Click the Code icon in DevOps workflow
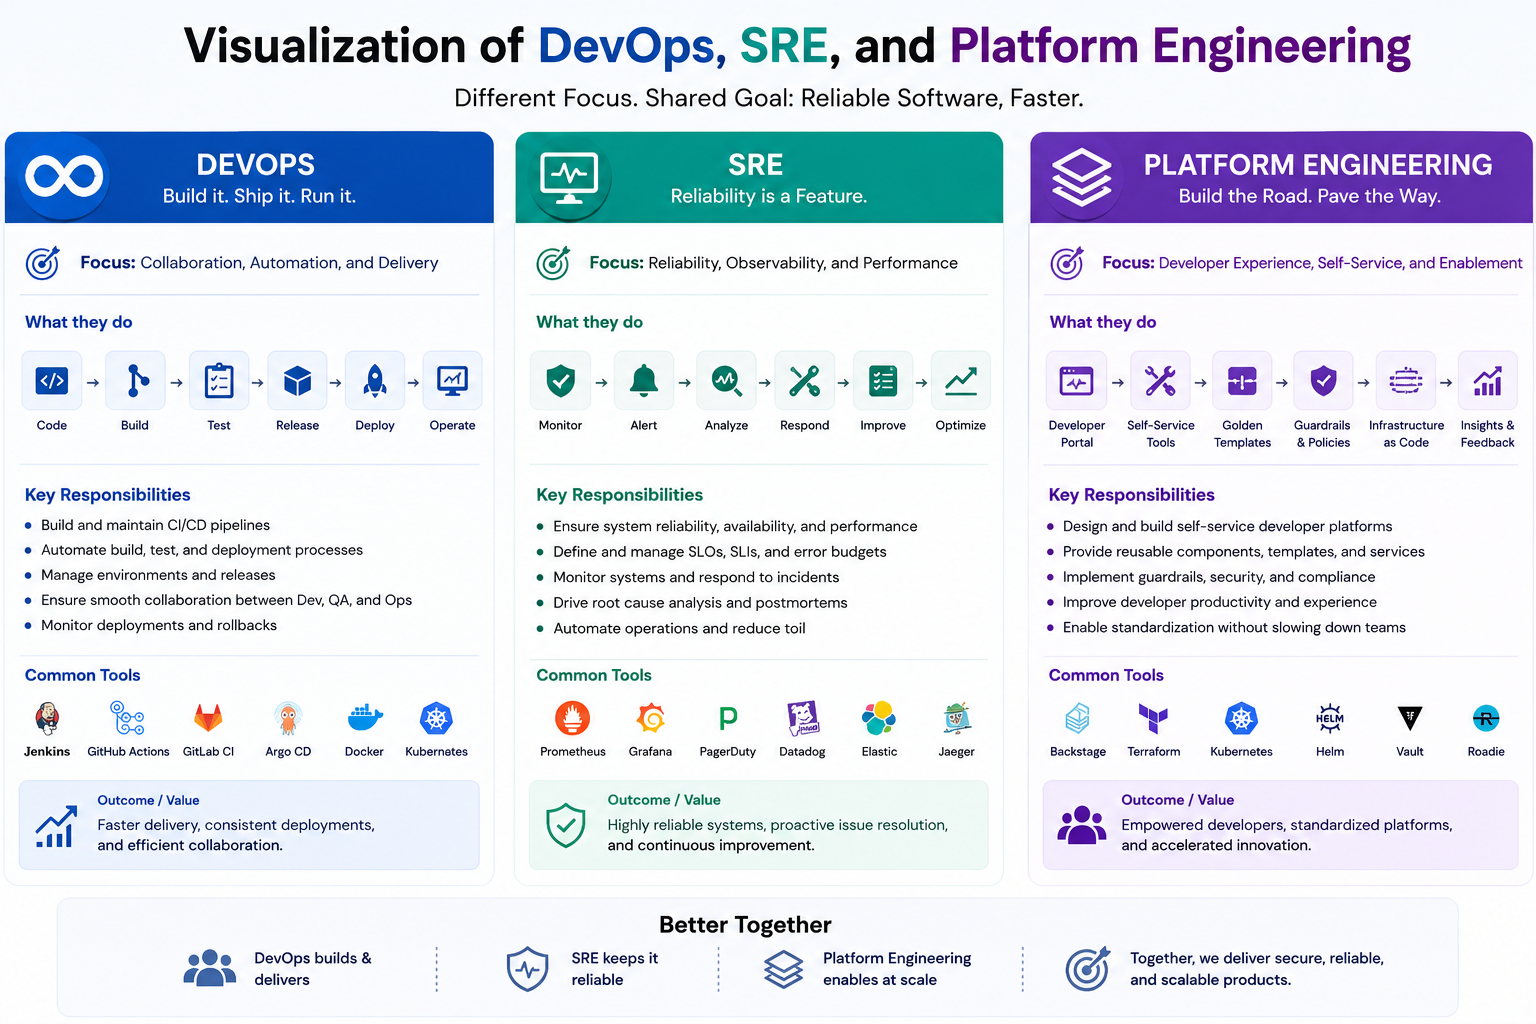The height and width of the screenshot is (1024, 1536). 52,380
